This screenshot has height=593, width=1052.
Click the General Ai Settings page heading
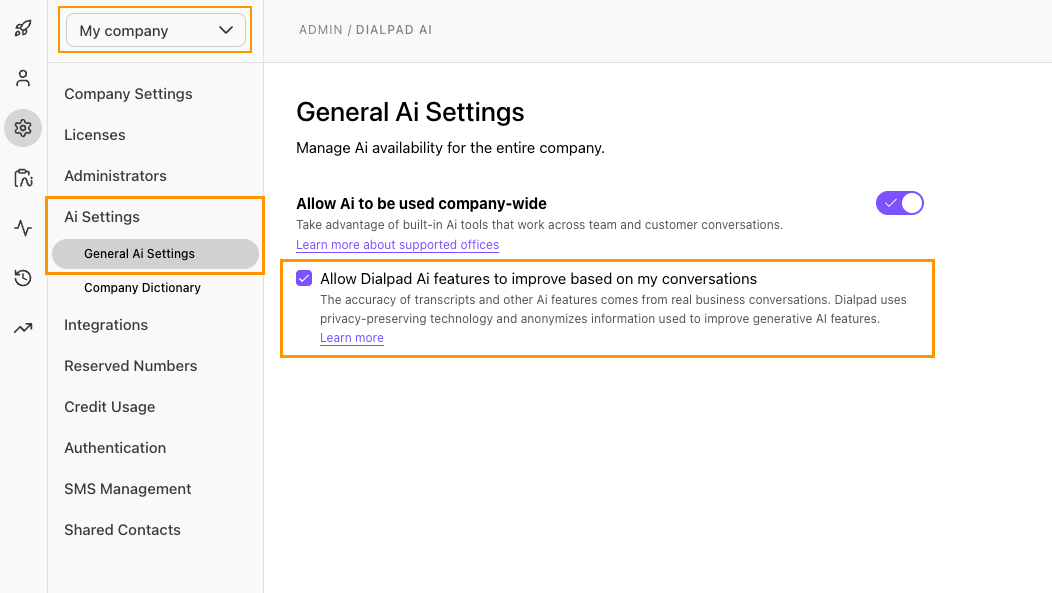[410, 112]
